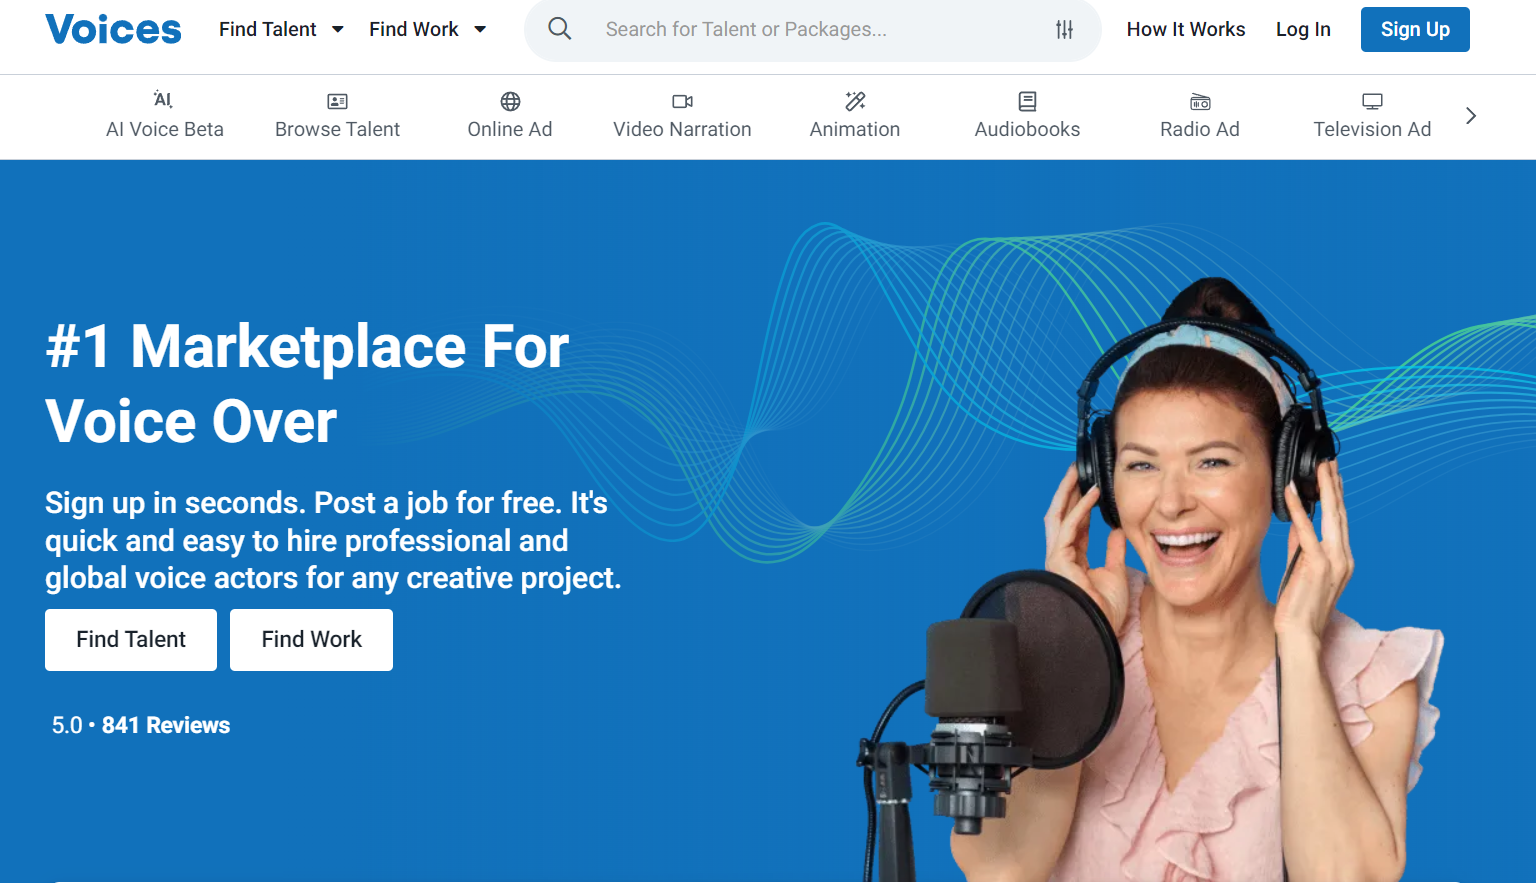Select the Radio Ad icon
Image resolution: width=1536 pixels, height=883 pixels.
pos(1200,101)
